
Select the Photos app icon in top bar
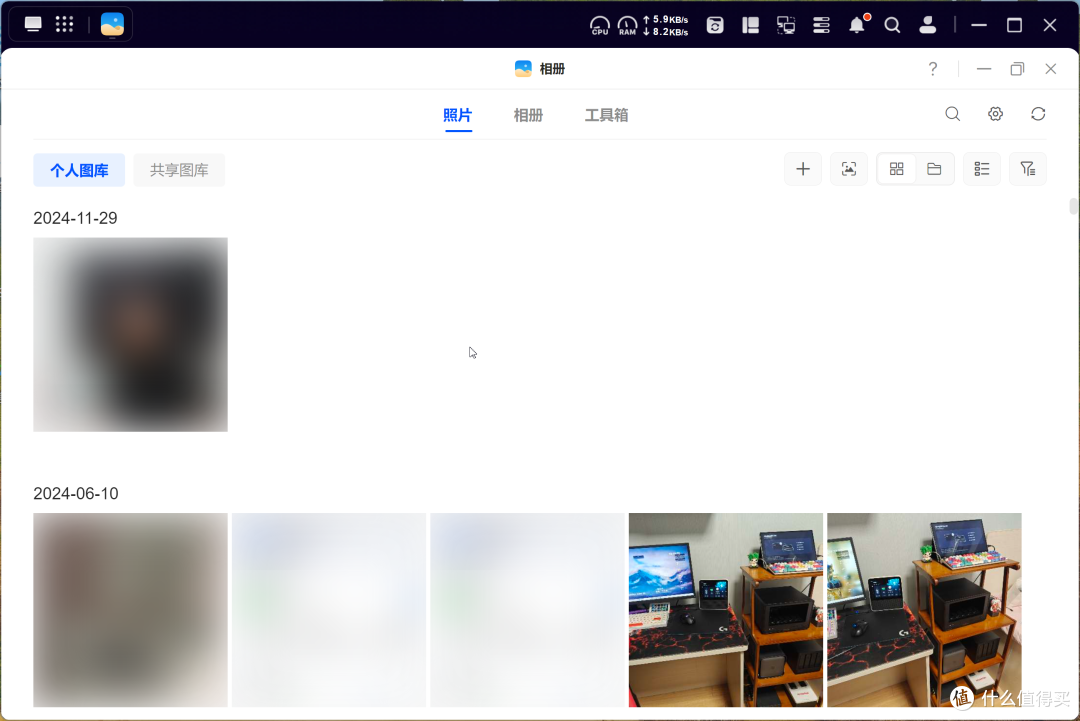112,25
